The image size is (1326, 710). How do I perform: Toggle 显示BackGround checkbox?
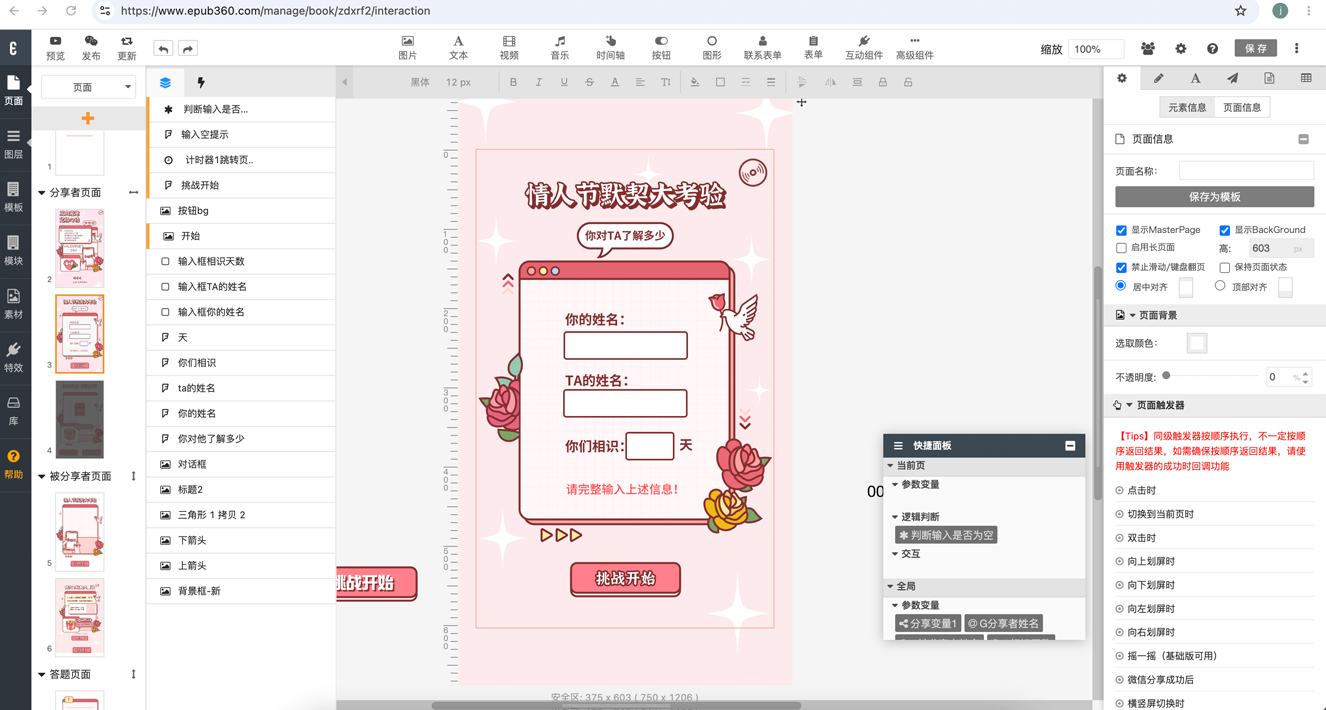[x=1224, y=230]
